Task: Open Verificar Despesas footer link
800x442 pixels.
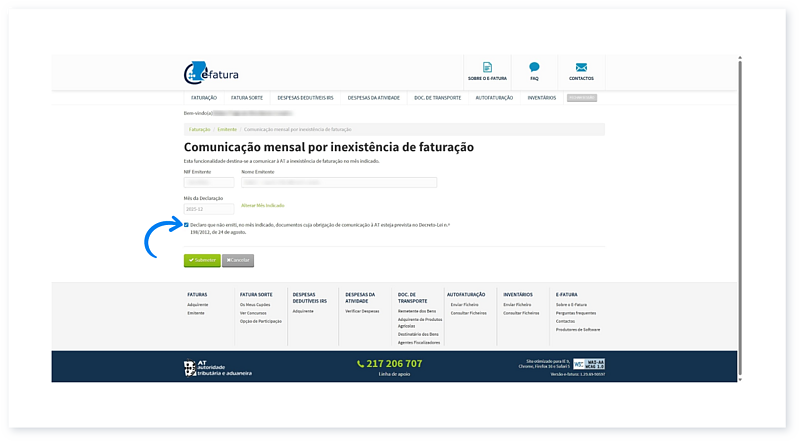Action: [x=362, y=311]
